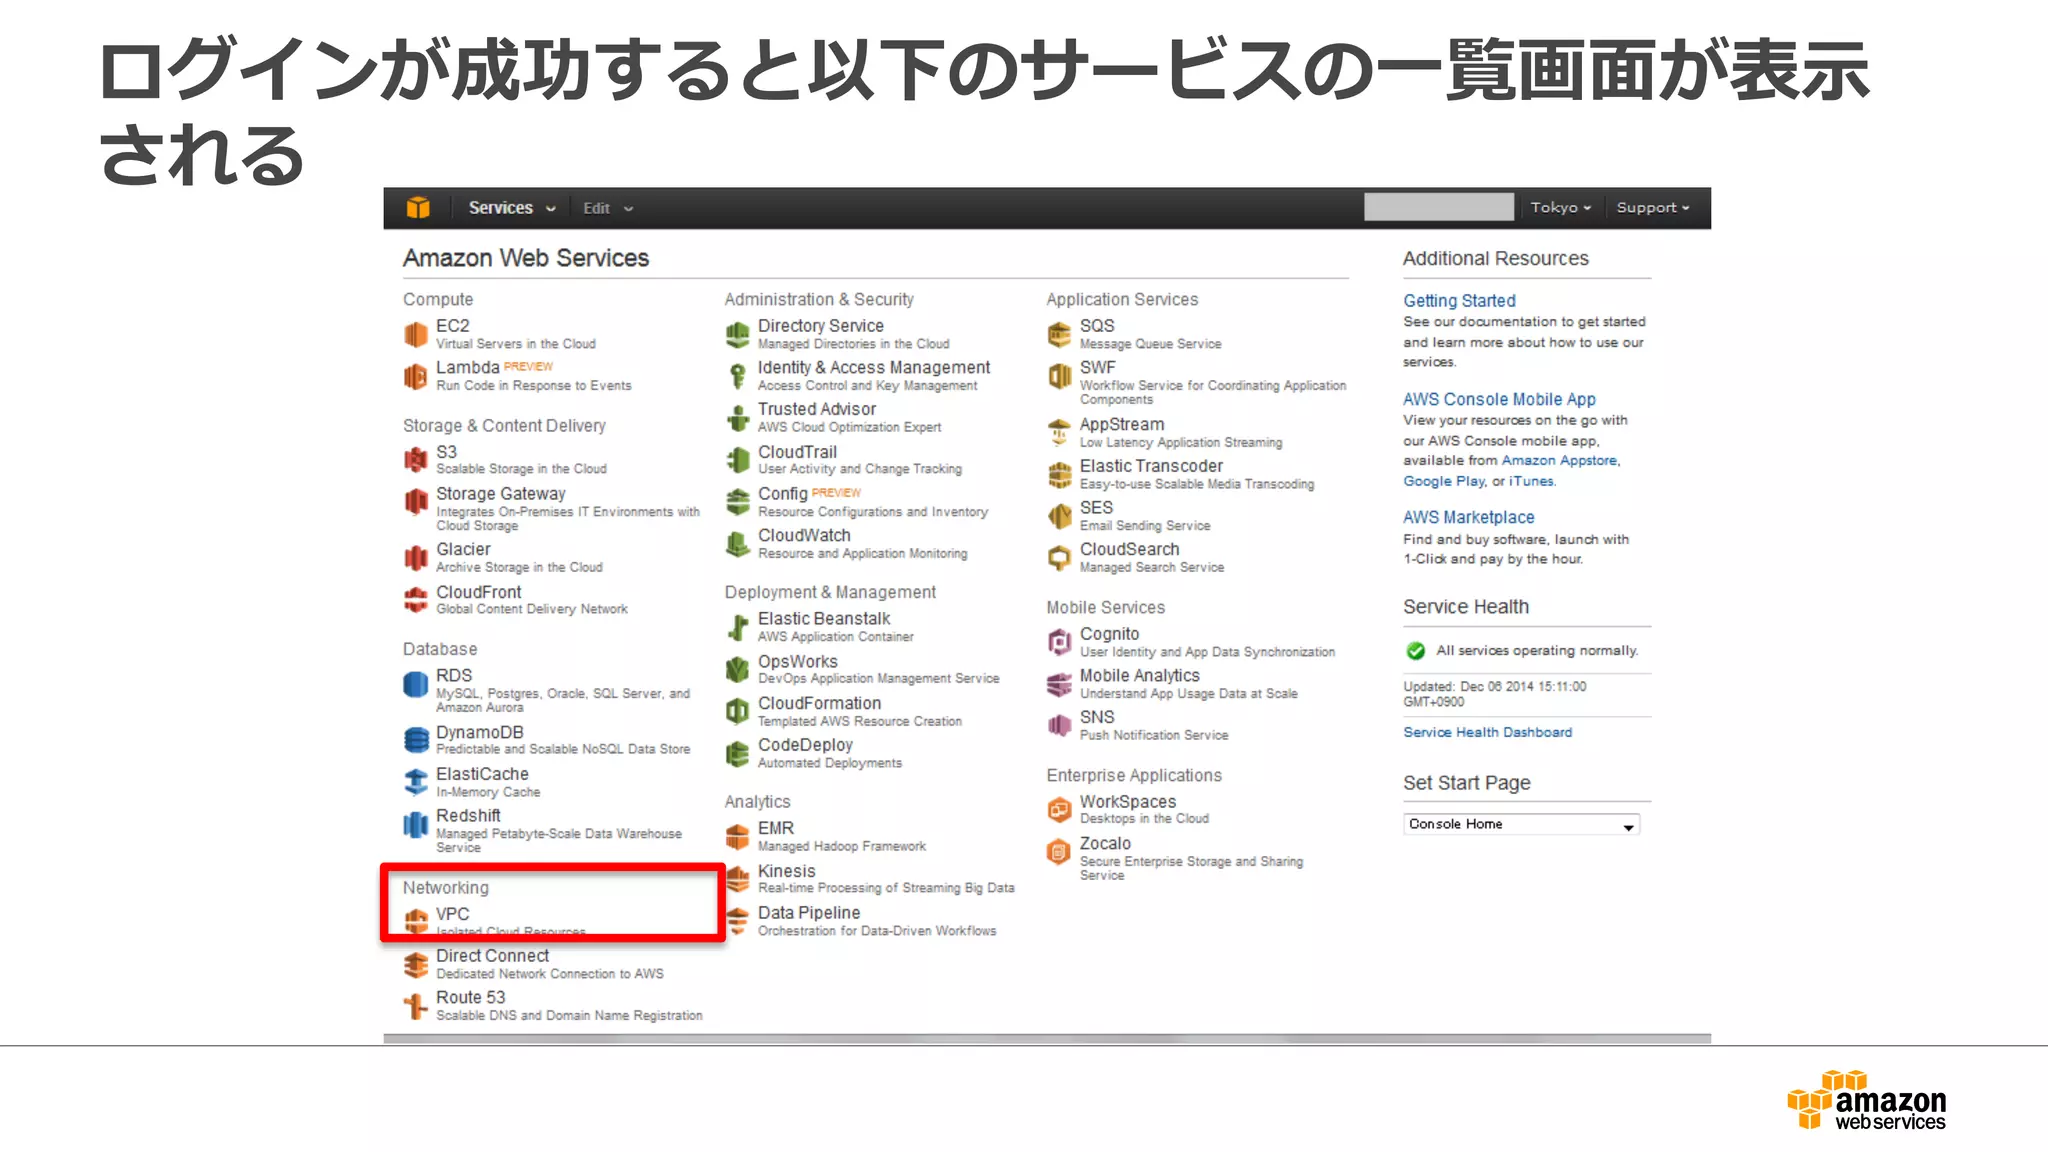Viewport: 2048px width, 1152px height.
Task: Select the AppStream service name
Action: 1122,425
